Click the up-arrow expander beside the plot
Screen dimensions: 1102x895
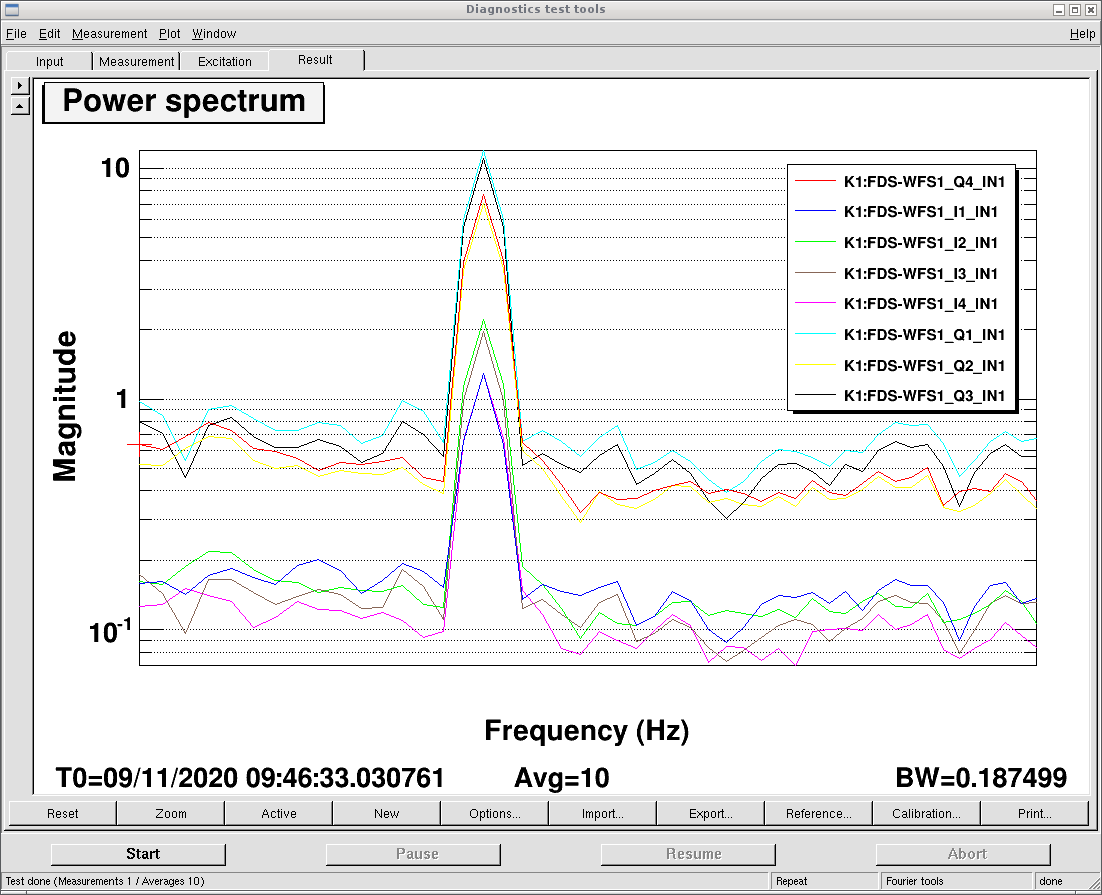(20, 106)
